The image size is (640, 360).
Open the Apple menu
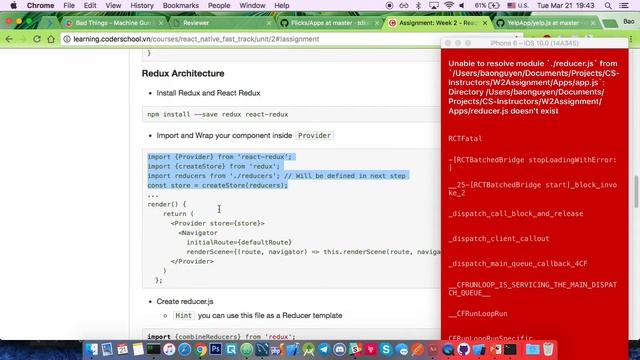13,5
